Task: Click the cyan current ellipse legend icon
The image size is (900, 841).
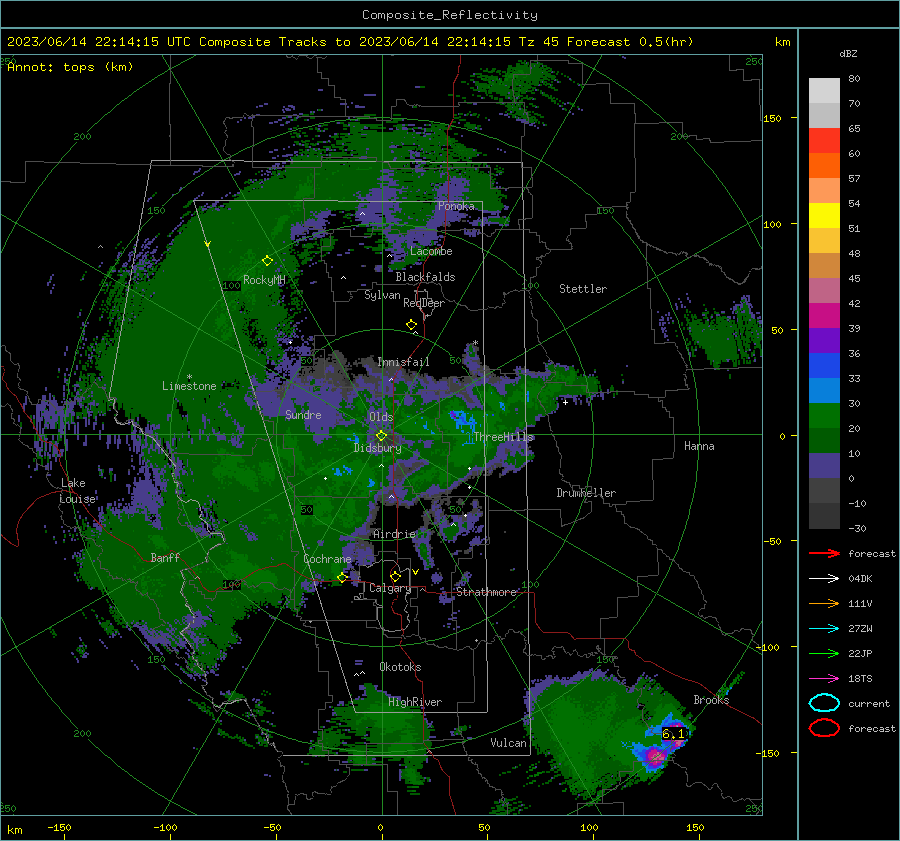Action: [x=824, y=703]
